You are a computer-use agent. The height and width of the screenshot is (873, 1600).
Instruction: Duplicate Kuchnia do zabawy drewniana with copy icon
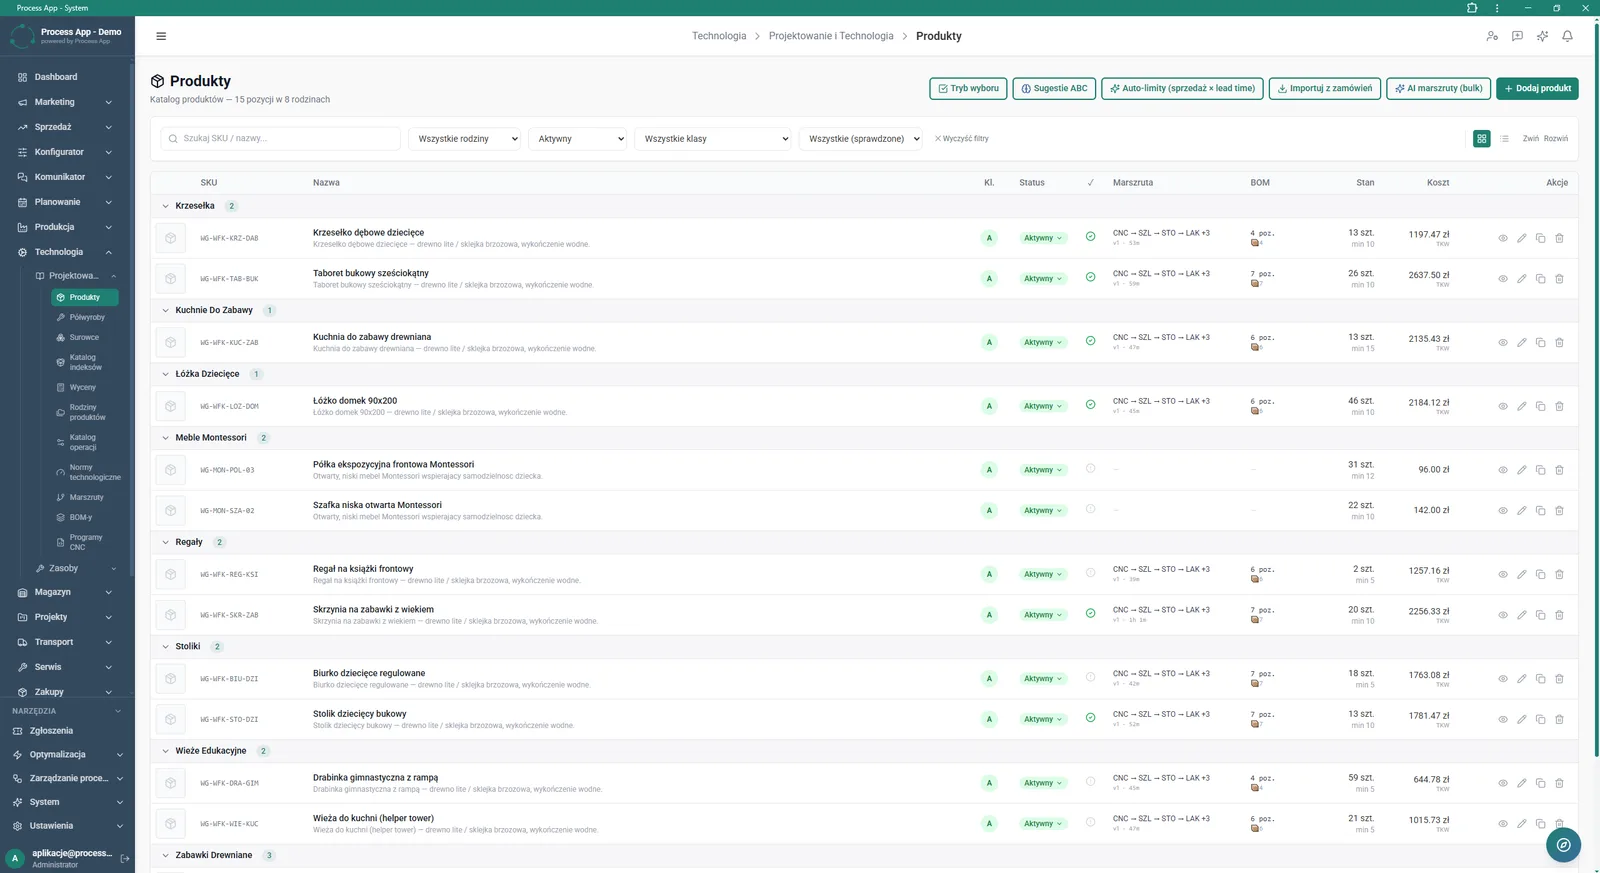point(1540,343)
